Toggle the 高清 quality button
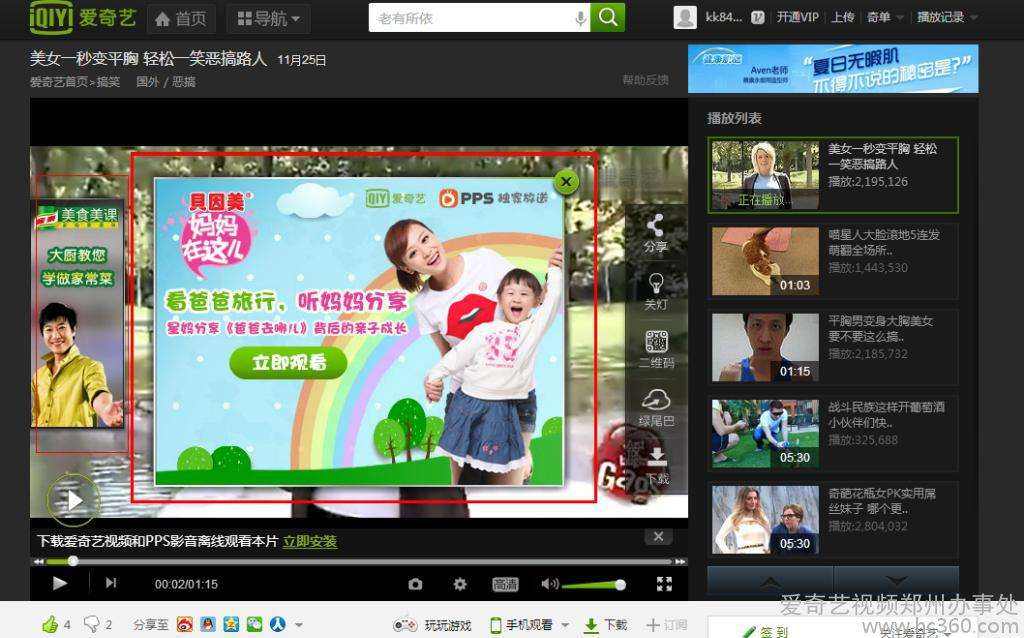The image size is (1024, 638). click(505, 584)
